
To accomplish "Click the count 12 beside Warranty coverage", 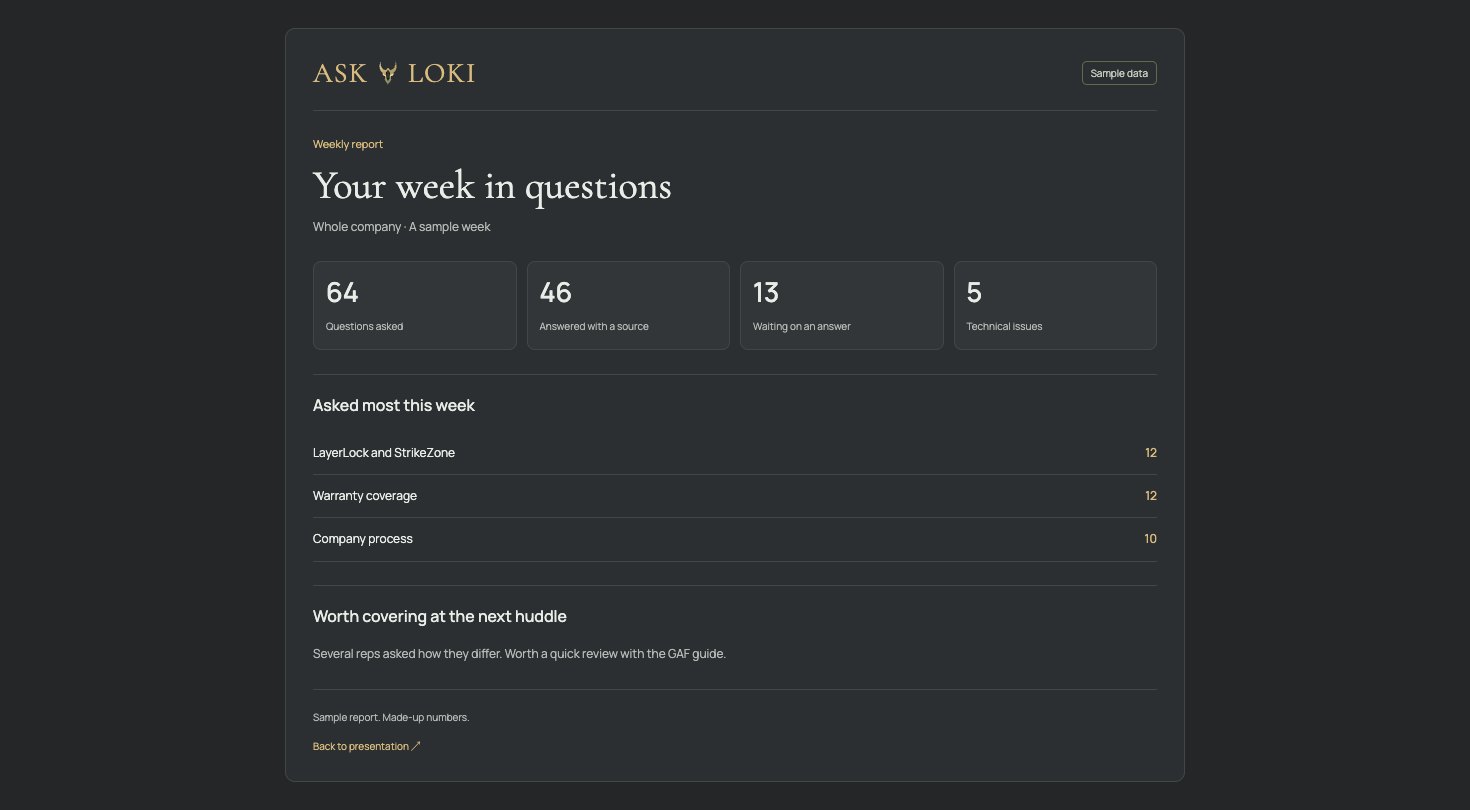I will (1151, 496).
